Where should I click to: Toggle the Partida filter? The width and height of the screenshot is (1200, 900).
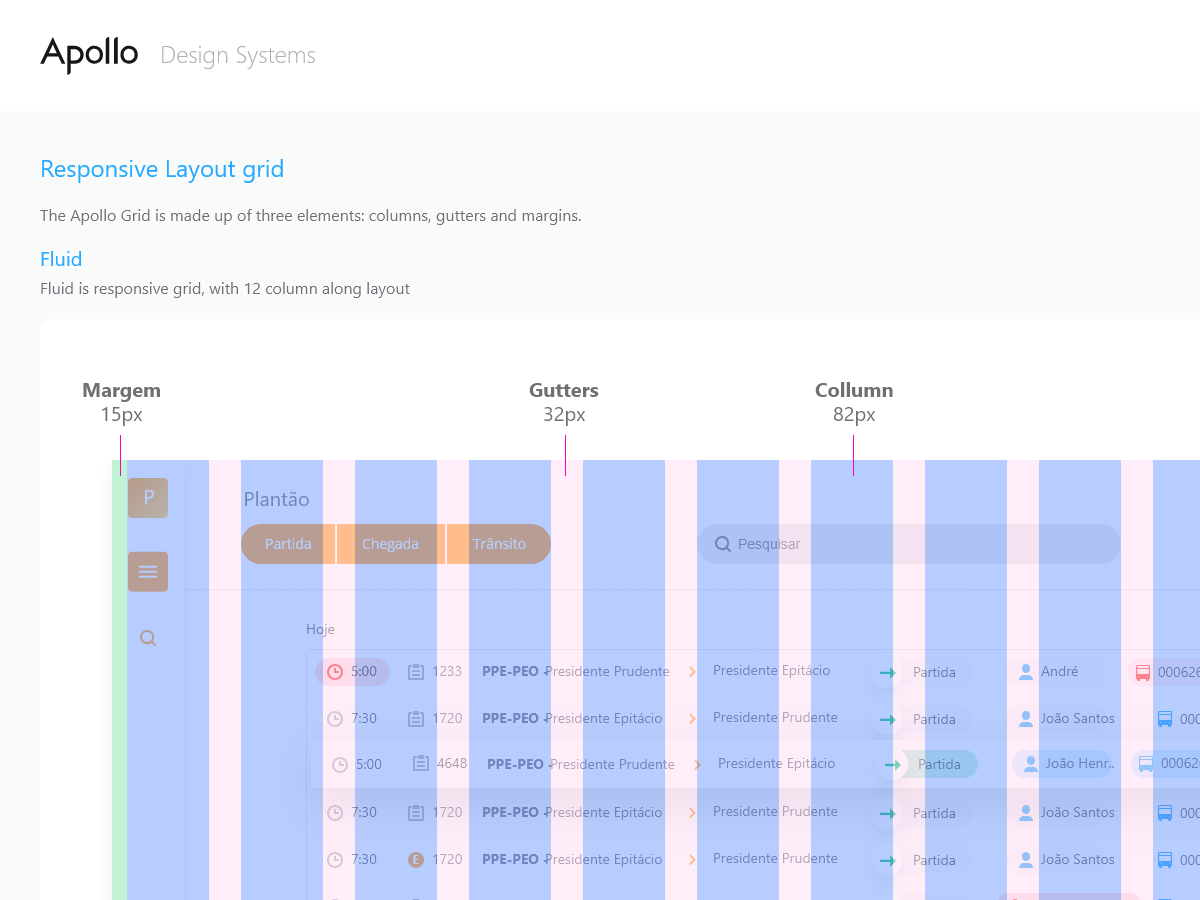click(288, 543)
